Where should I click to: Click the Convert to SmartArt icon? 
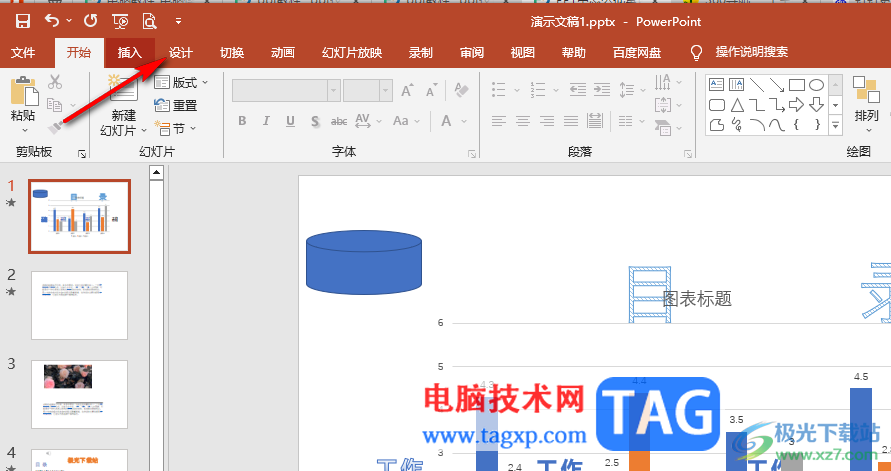pos(662,128)
